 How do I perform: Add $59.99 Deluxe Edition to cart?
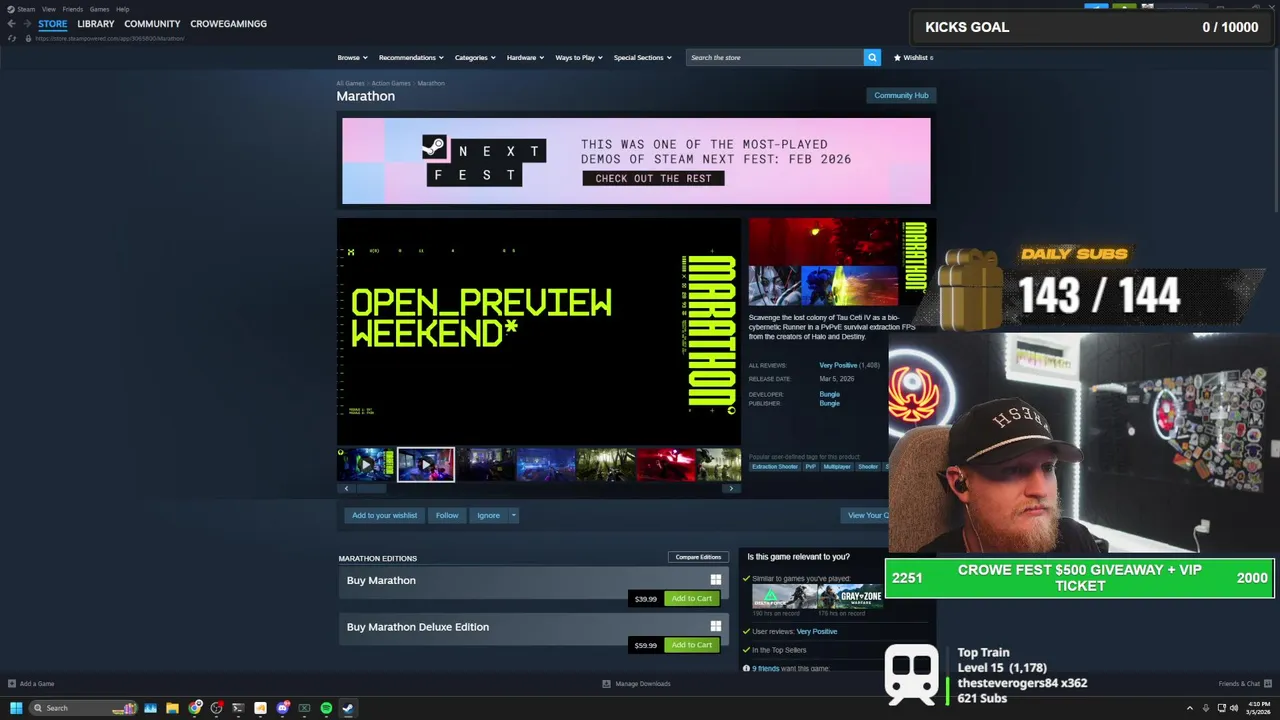click(x=691, y=645)
